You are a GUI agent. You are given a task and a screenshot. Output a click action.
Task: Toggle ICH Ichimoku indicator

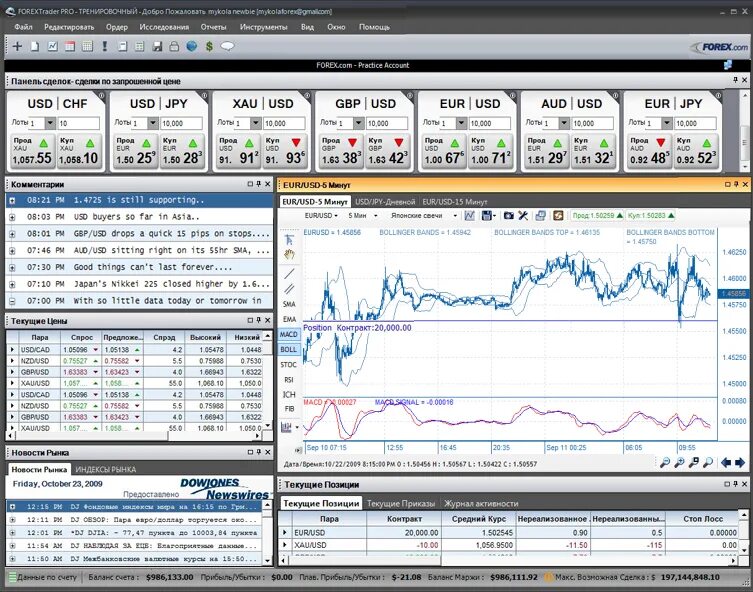289,395
